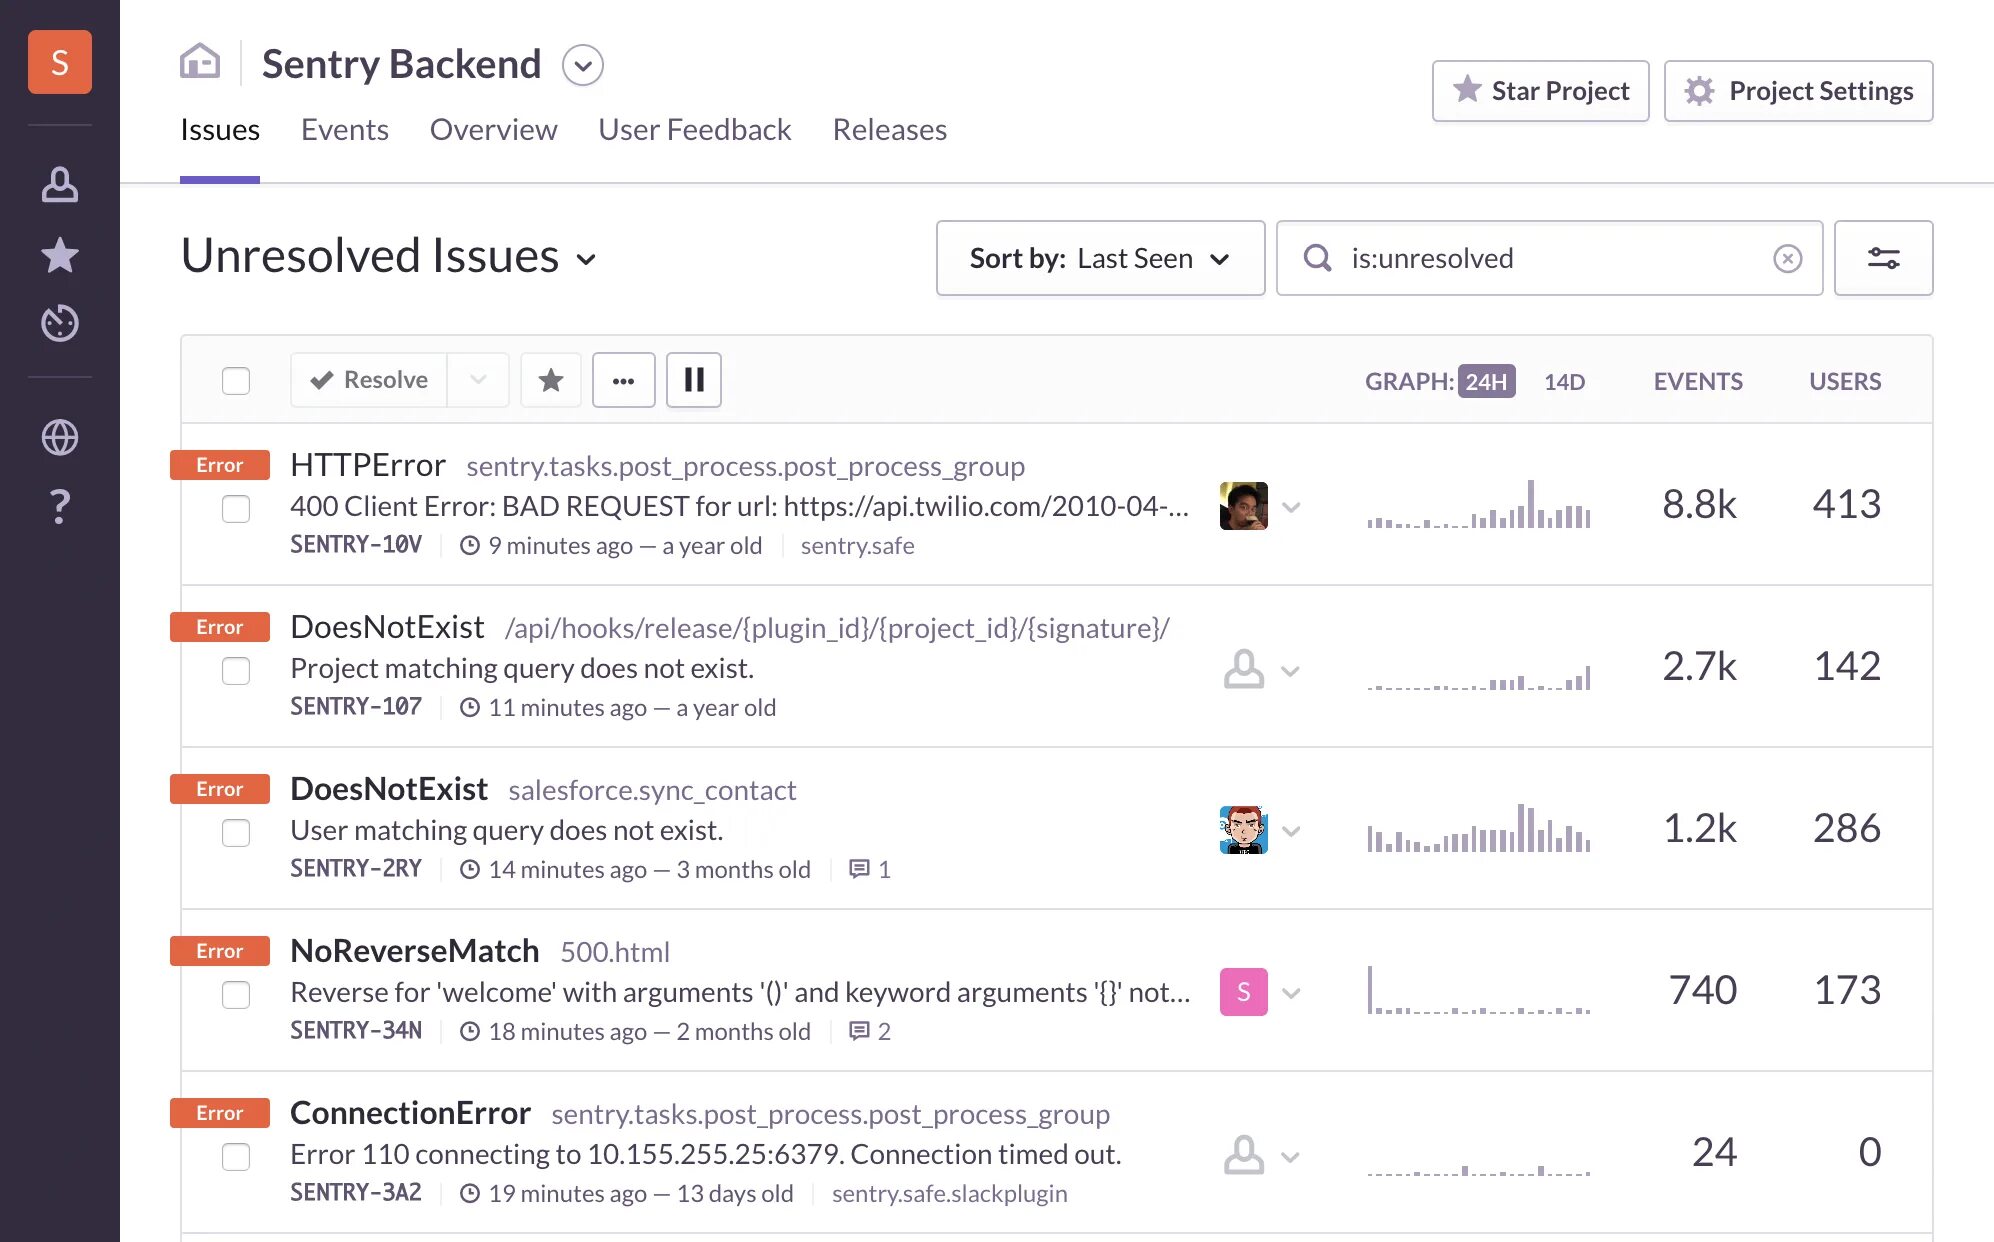Click the pause real-time updates button

(x=694, y=380)
